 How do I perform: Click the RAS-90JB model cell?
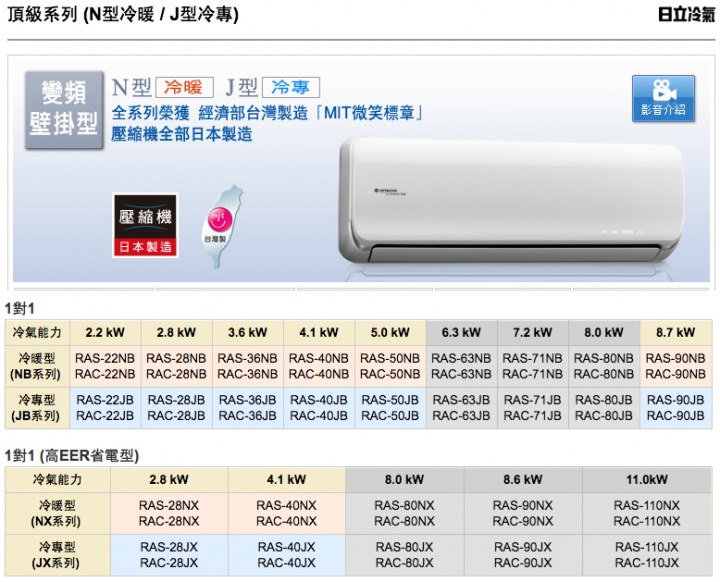pyautogui.click(x=675, y=408)
